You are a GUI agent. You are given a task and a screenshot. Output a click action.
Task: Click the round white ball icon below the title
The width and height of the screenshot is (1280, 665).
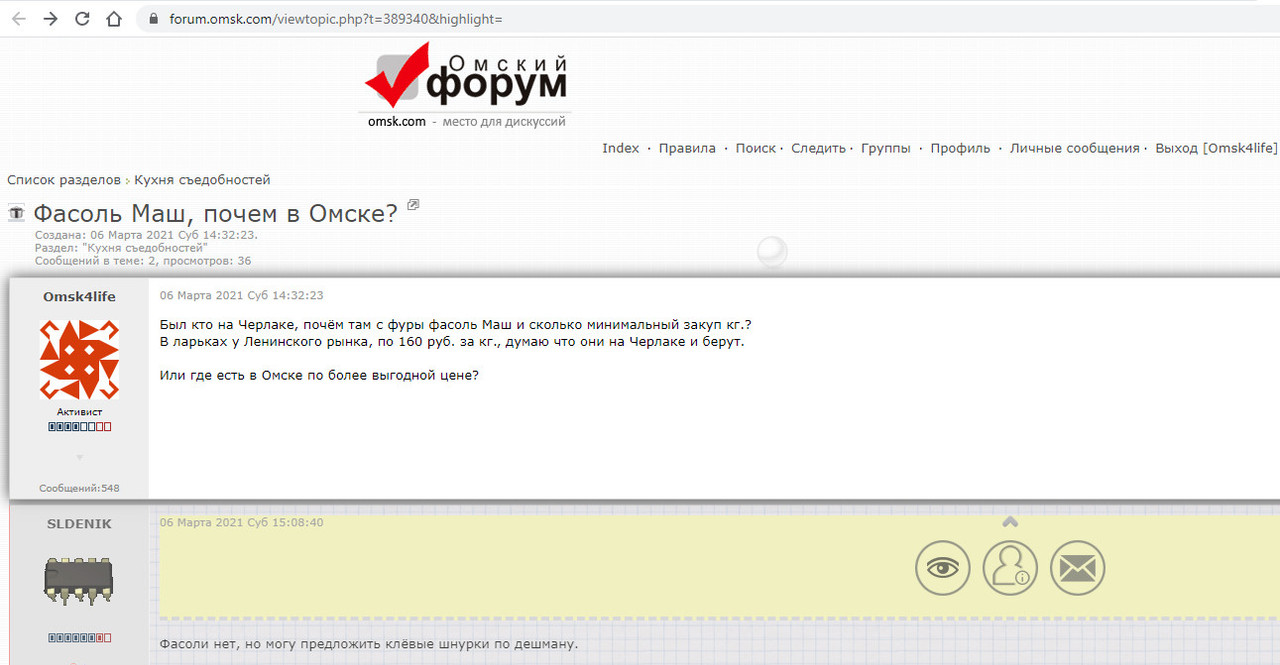[772, 252]
